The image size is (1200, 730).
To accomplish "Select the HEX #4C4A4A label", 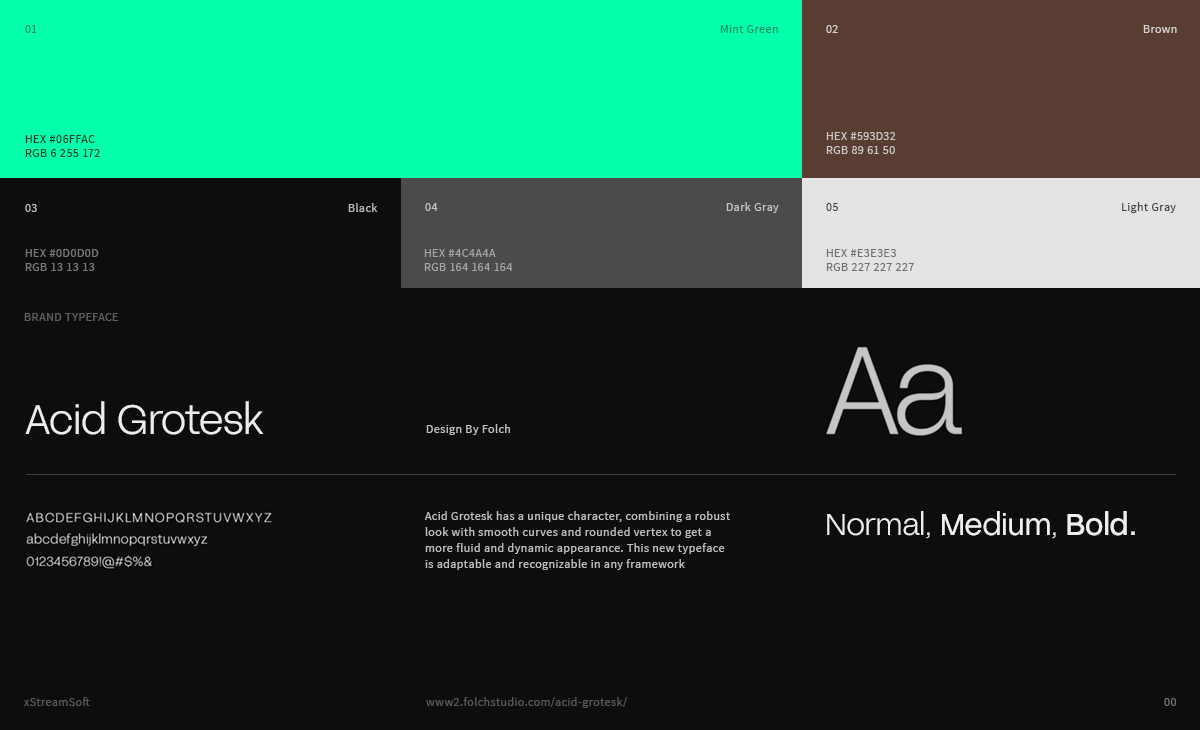I will tap(459, 253).
